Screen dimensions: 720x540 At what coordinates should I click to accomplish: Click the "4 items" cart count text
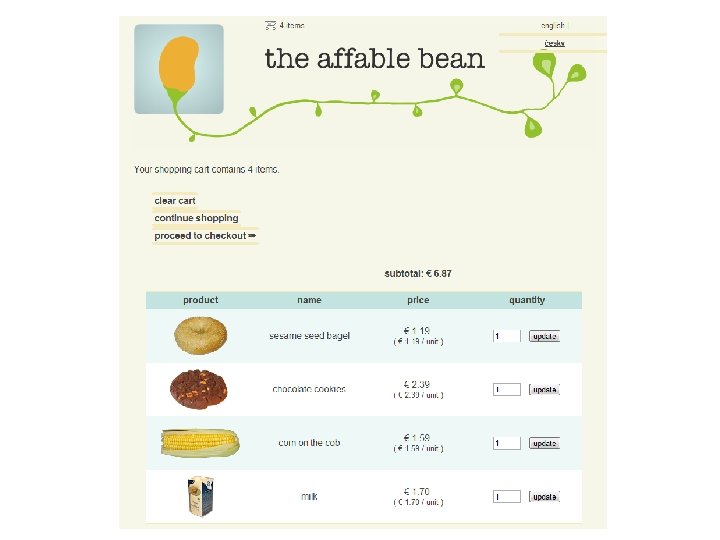[292, 25]
